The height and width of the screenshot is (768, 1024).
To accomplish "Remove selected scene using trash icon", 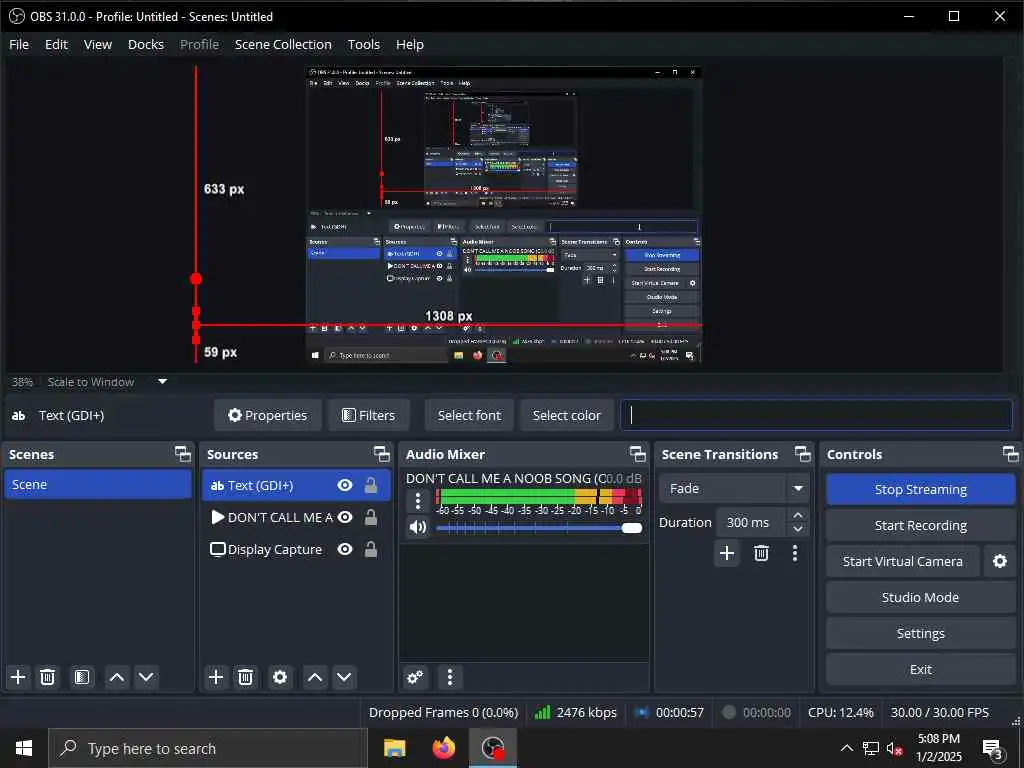I will tap(48, 677).
